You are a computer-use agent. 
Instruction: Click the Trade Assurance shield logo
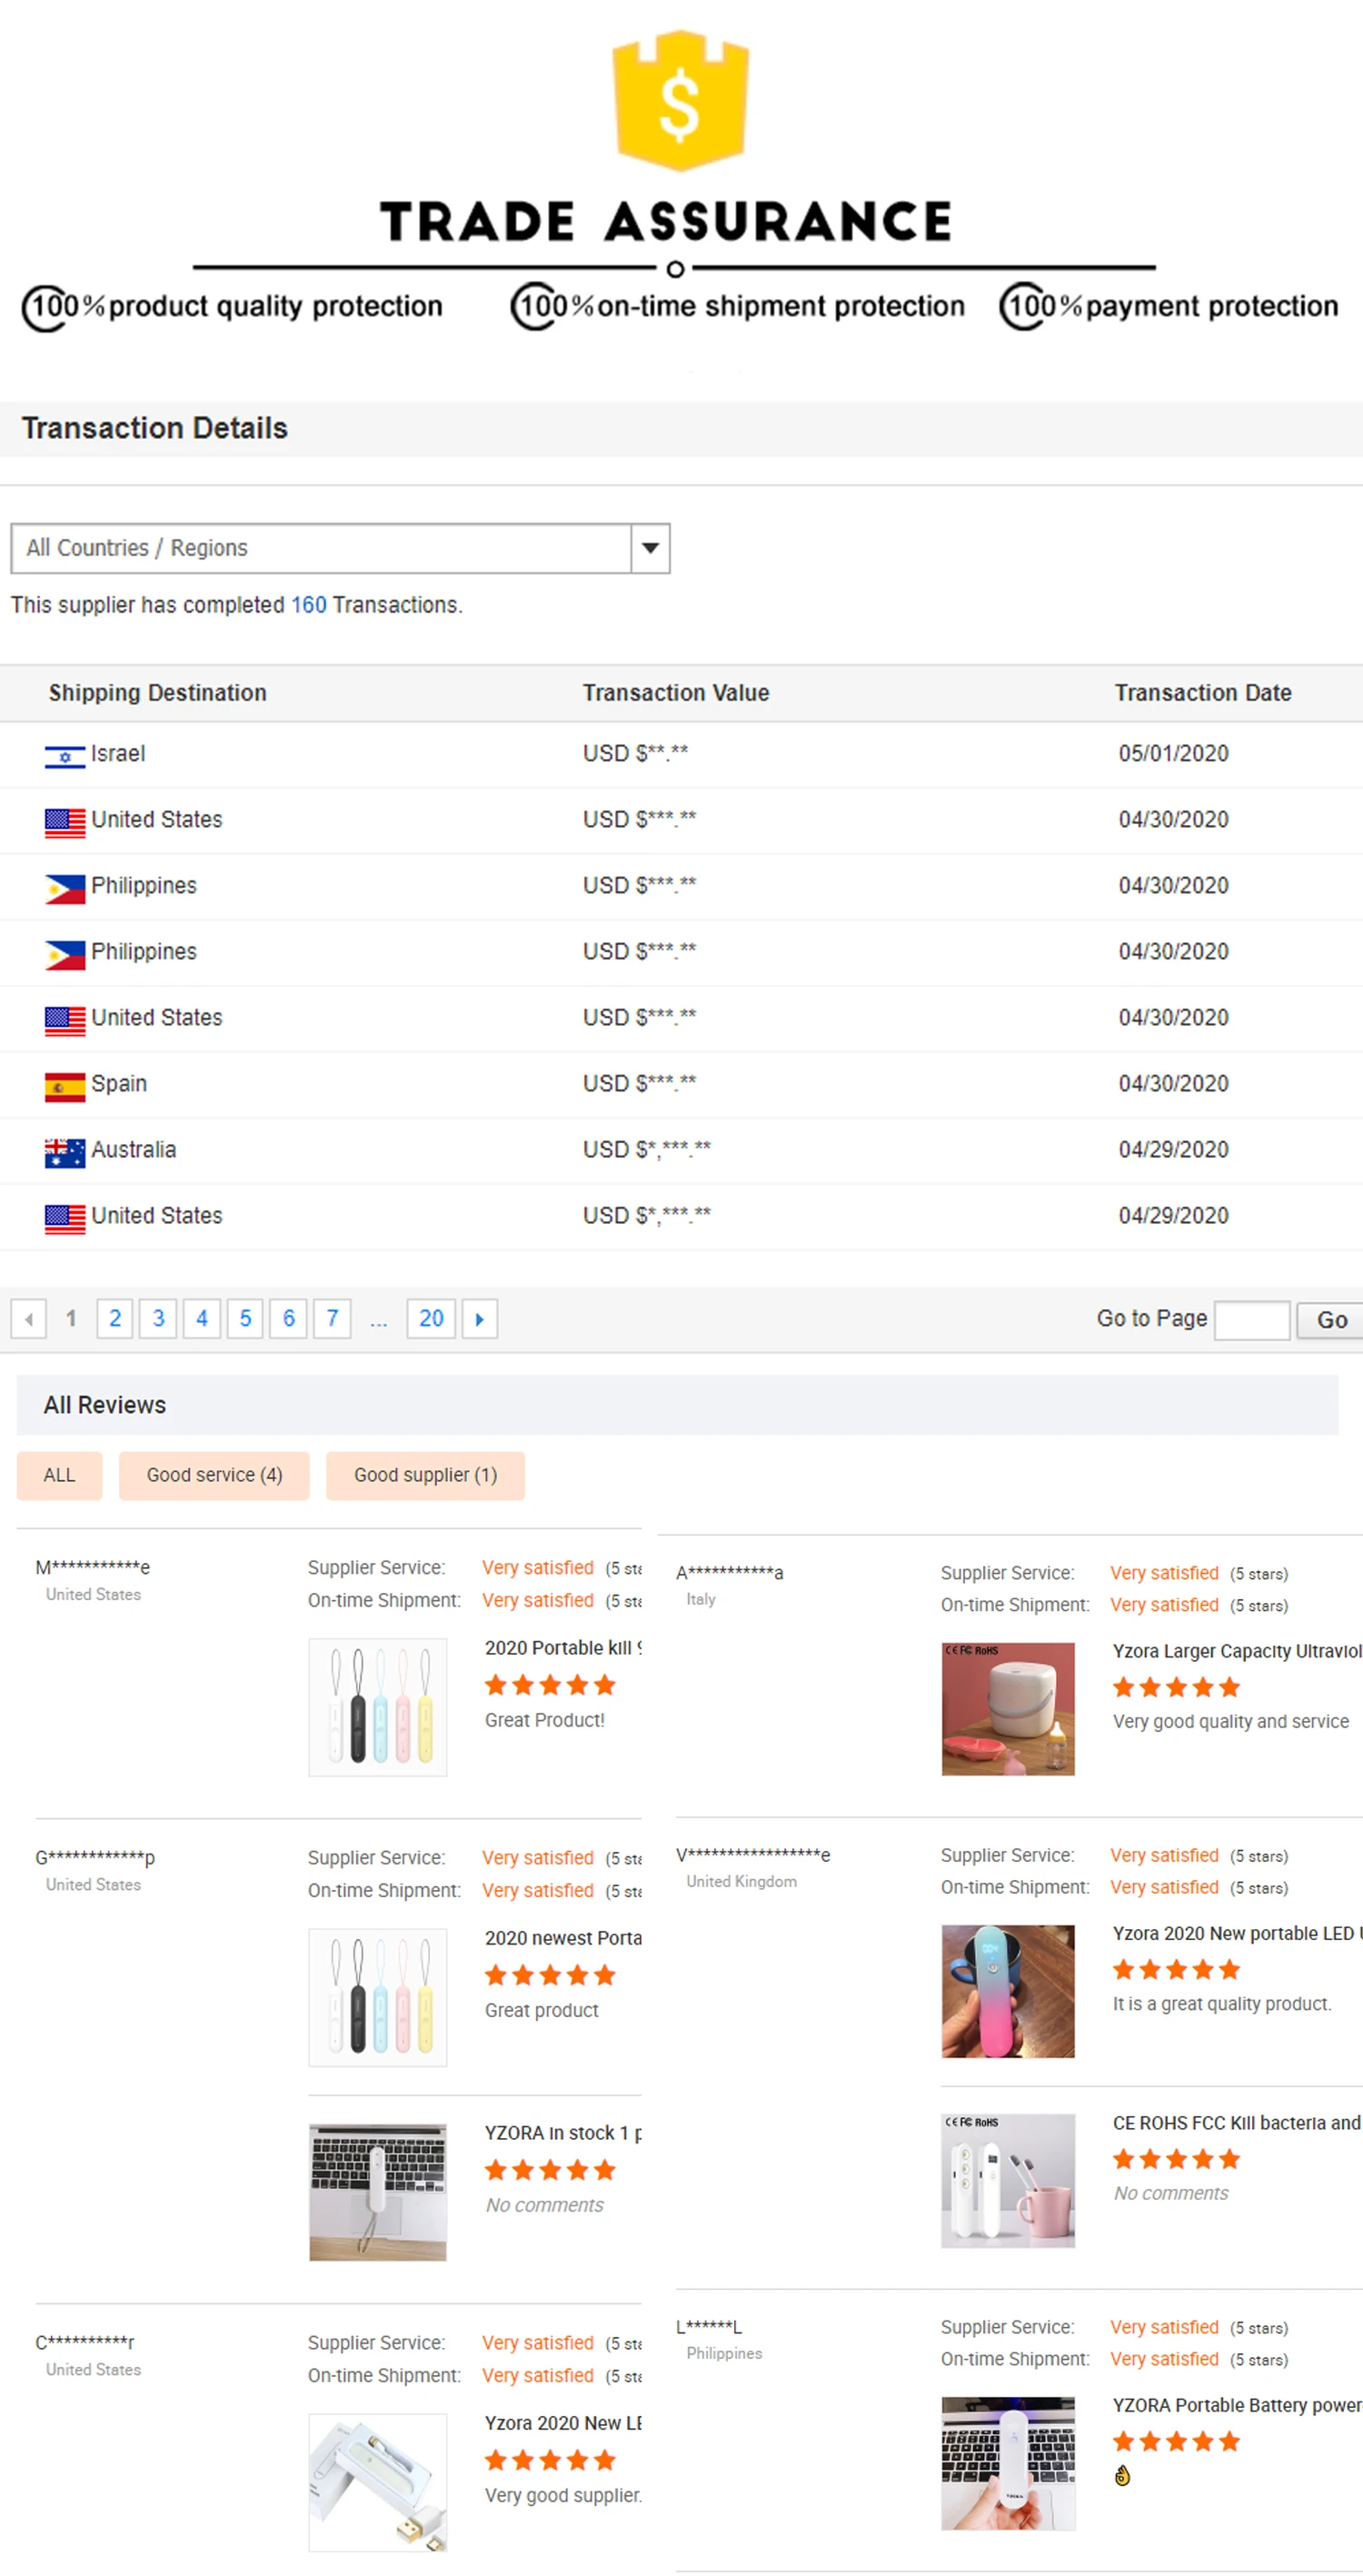point(680,100)
